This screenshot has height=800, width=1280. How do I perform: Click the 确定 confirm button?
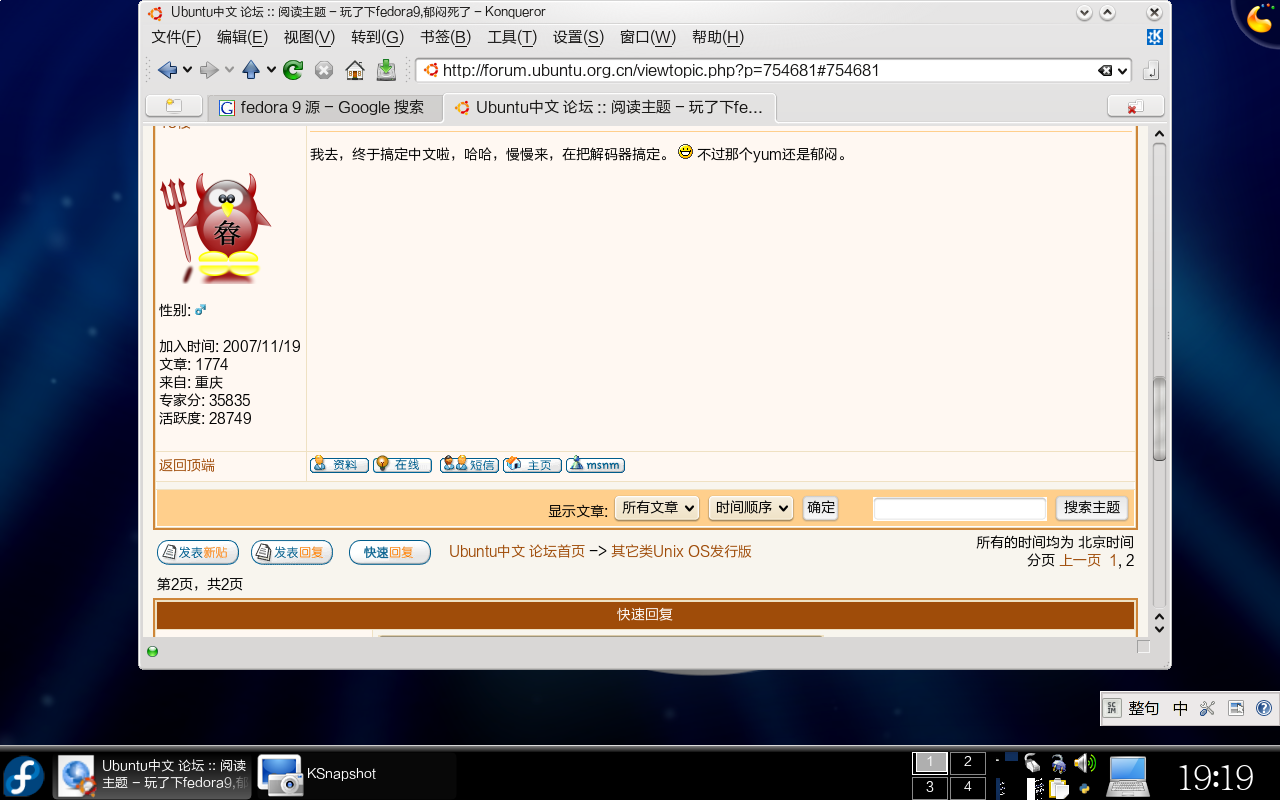820,508
